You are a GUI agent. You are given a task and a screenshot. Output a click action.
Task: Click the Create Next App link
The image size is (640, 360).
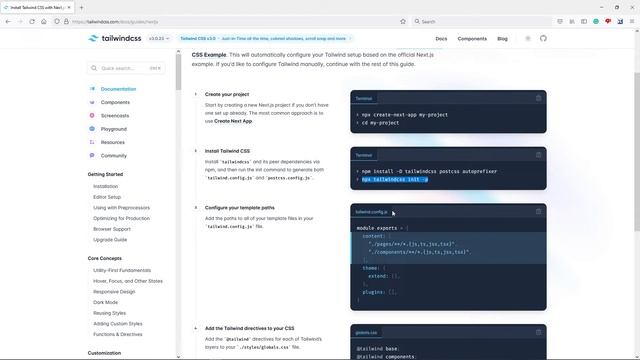pyautogui.click(x=233, y=121)
